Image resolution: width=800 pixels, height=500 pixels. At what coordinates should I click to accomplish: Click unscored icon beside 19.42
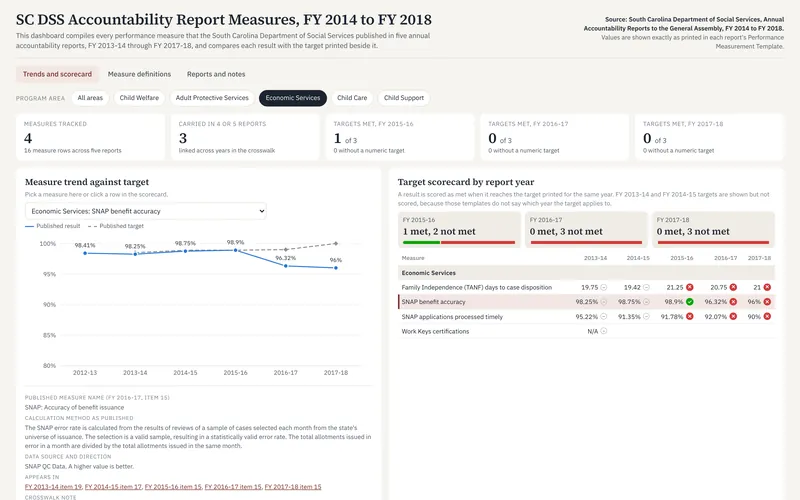(x=646, y=287)
